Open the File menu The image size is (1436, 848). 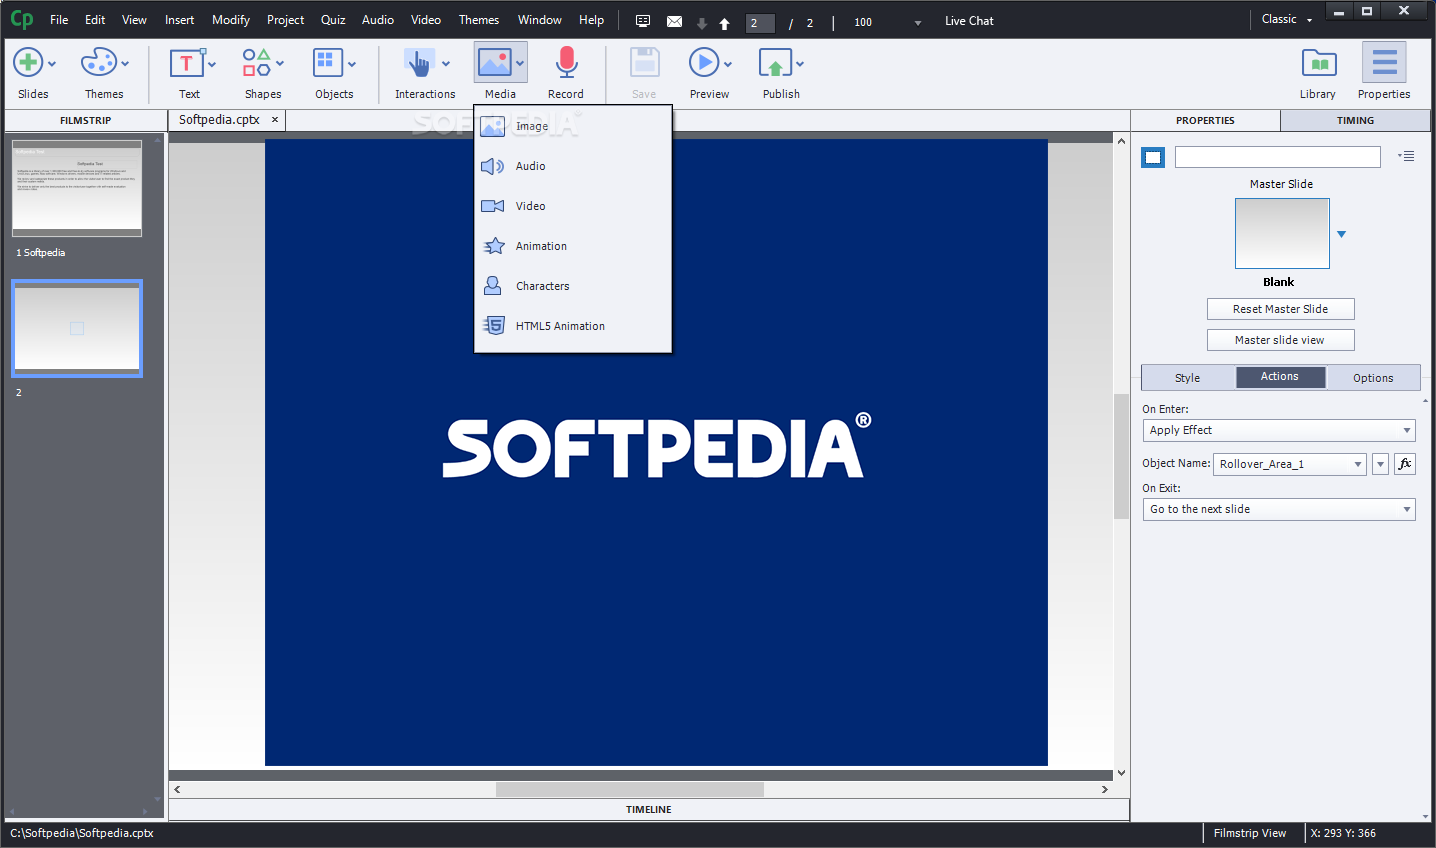(59, 20)
